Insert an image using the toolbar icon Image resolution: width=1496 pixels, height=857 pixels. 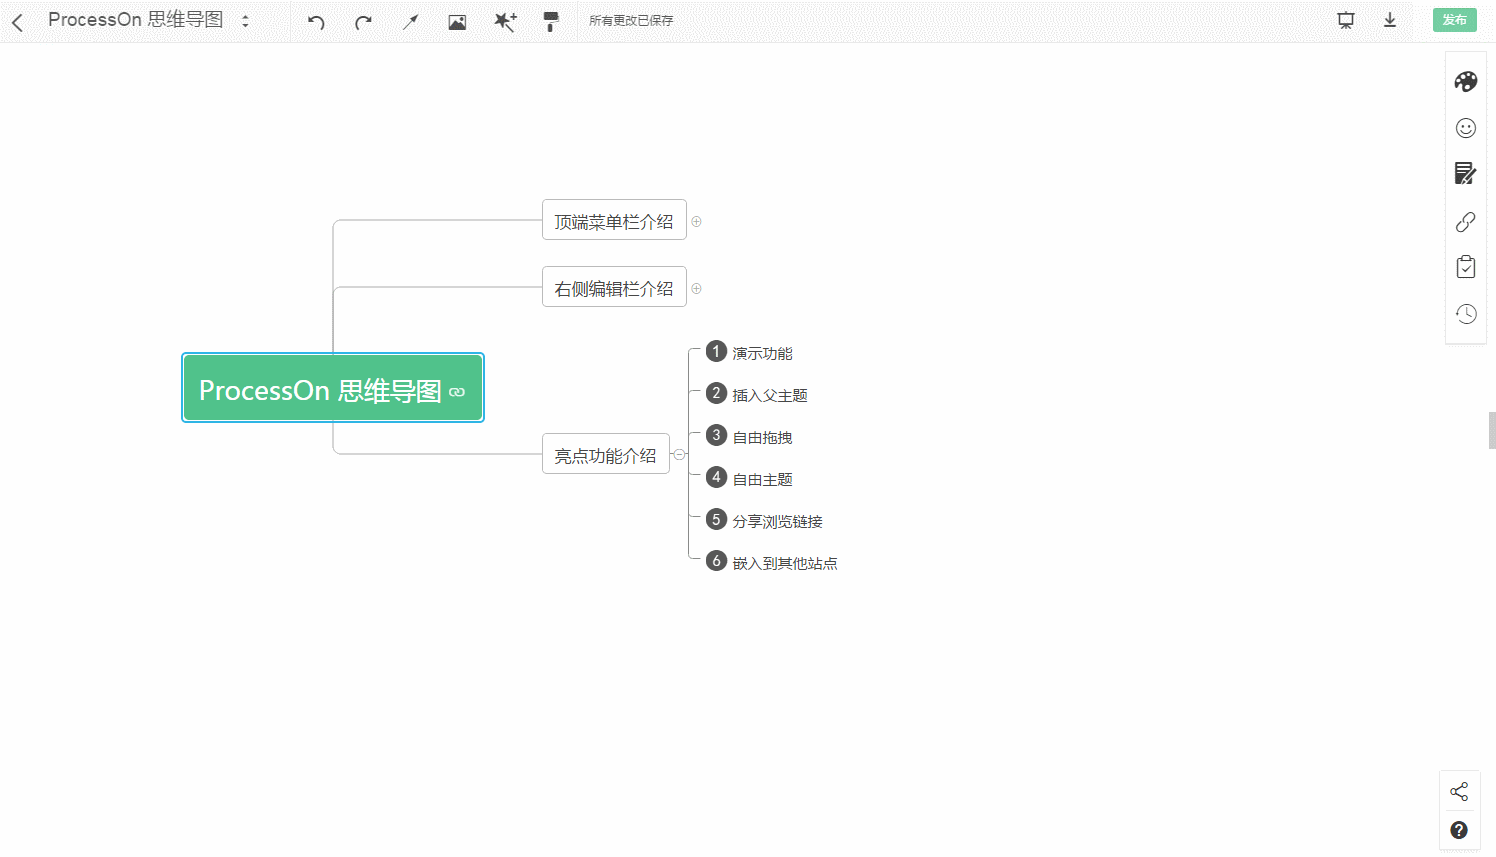[x=457, y=20]
